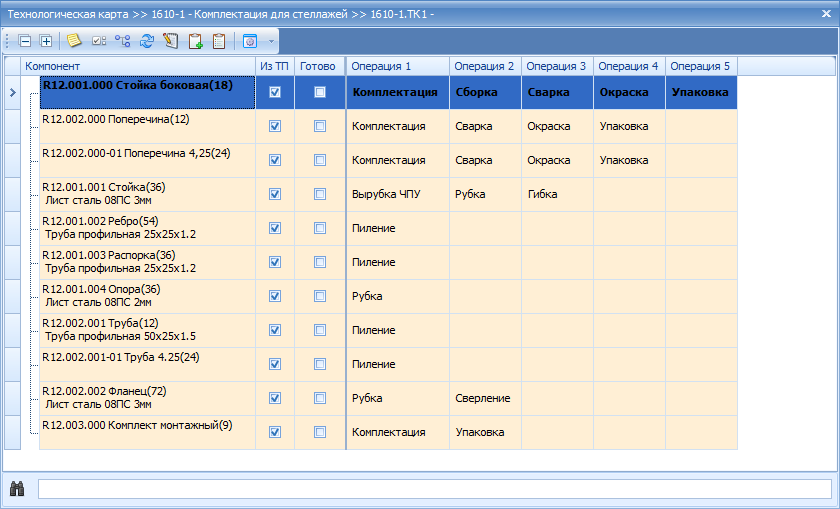Open the yellow sticky note icon
840x509 pixels.
pos(73,41)
